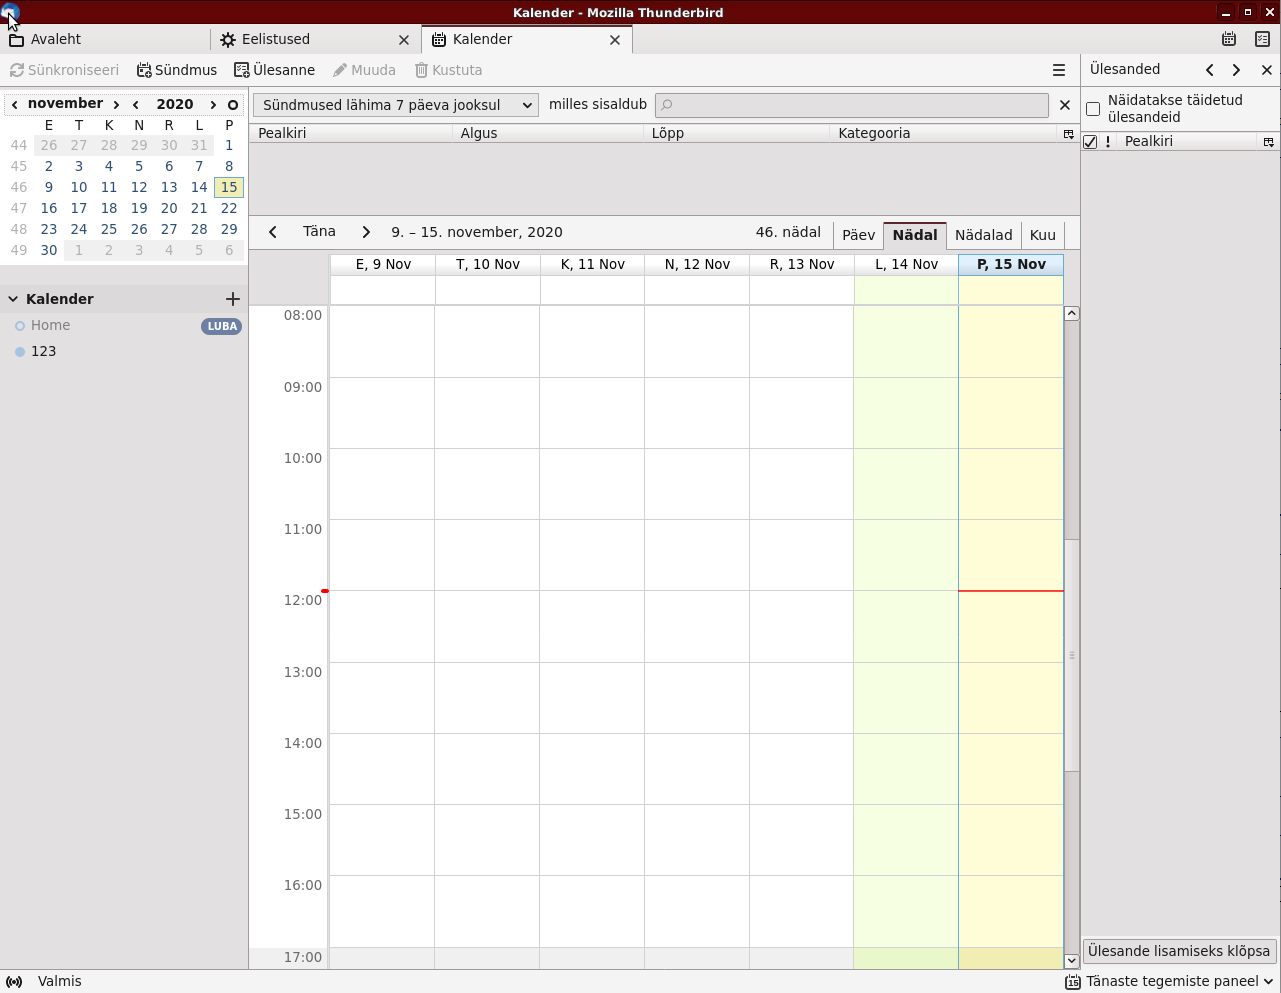
Task: Go to next year in mini calendar
Action: (213, 104)
